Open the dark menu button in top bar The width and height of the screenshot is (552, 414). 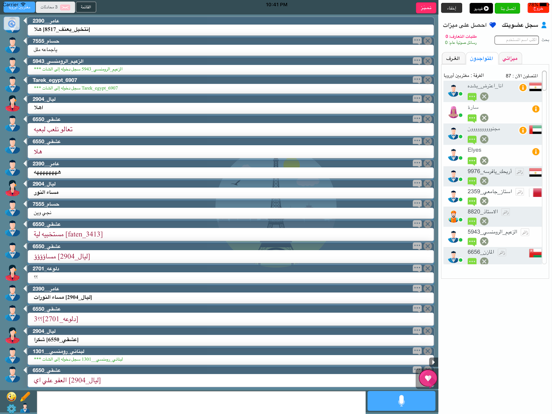86,7
